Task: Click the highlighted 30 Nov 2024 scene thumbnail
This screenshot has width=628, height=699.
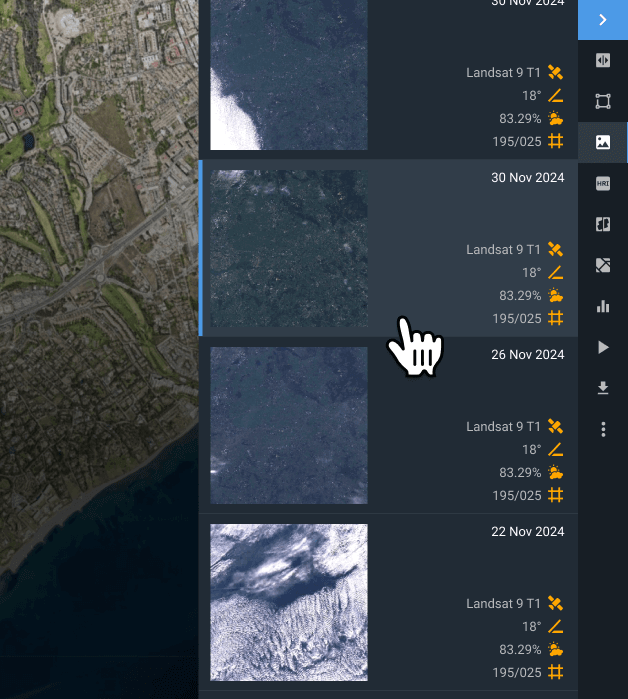Action: tap(289, 248)
